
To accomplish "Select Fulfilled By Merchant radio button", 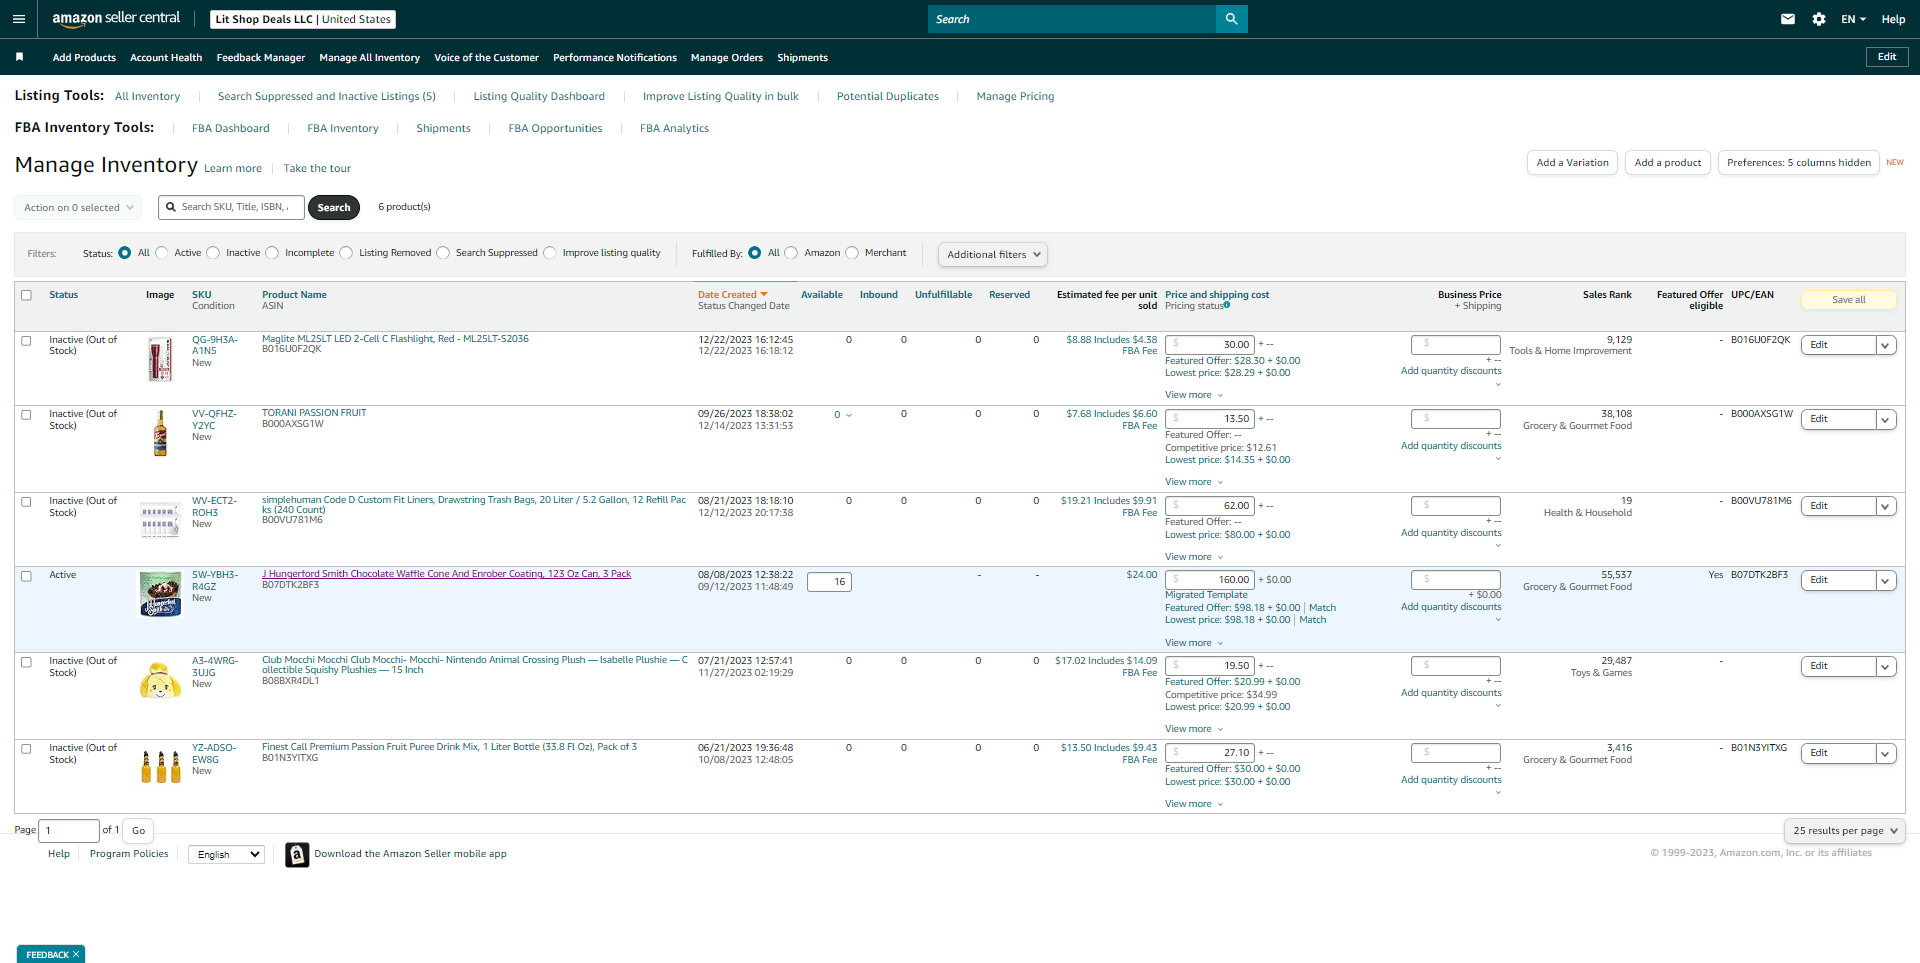I will pos(852,253).
